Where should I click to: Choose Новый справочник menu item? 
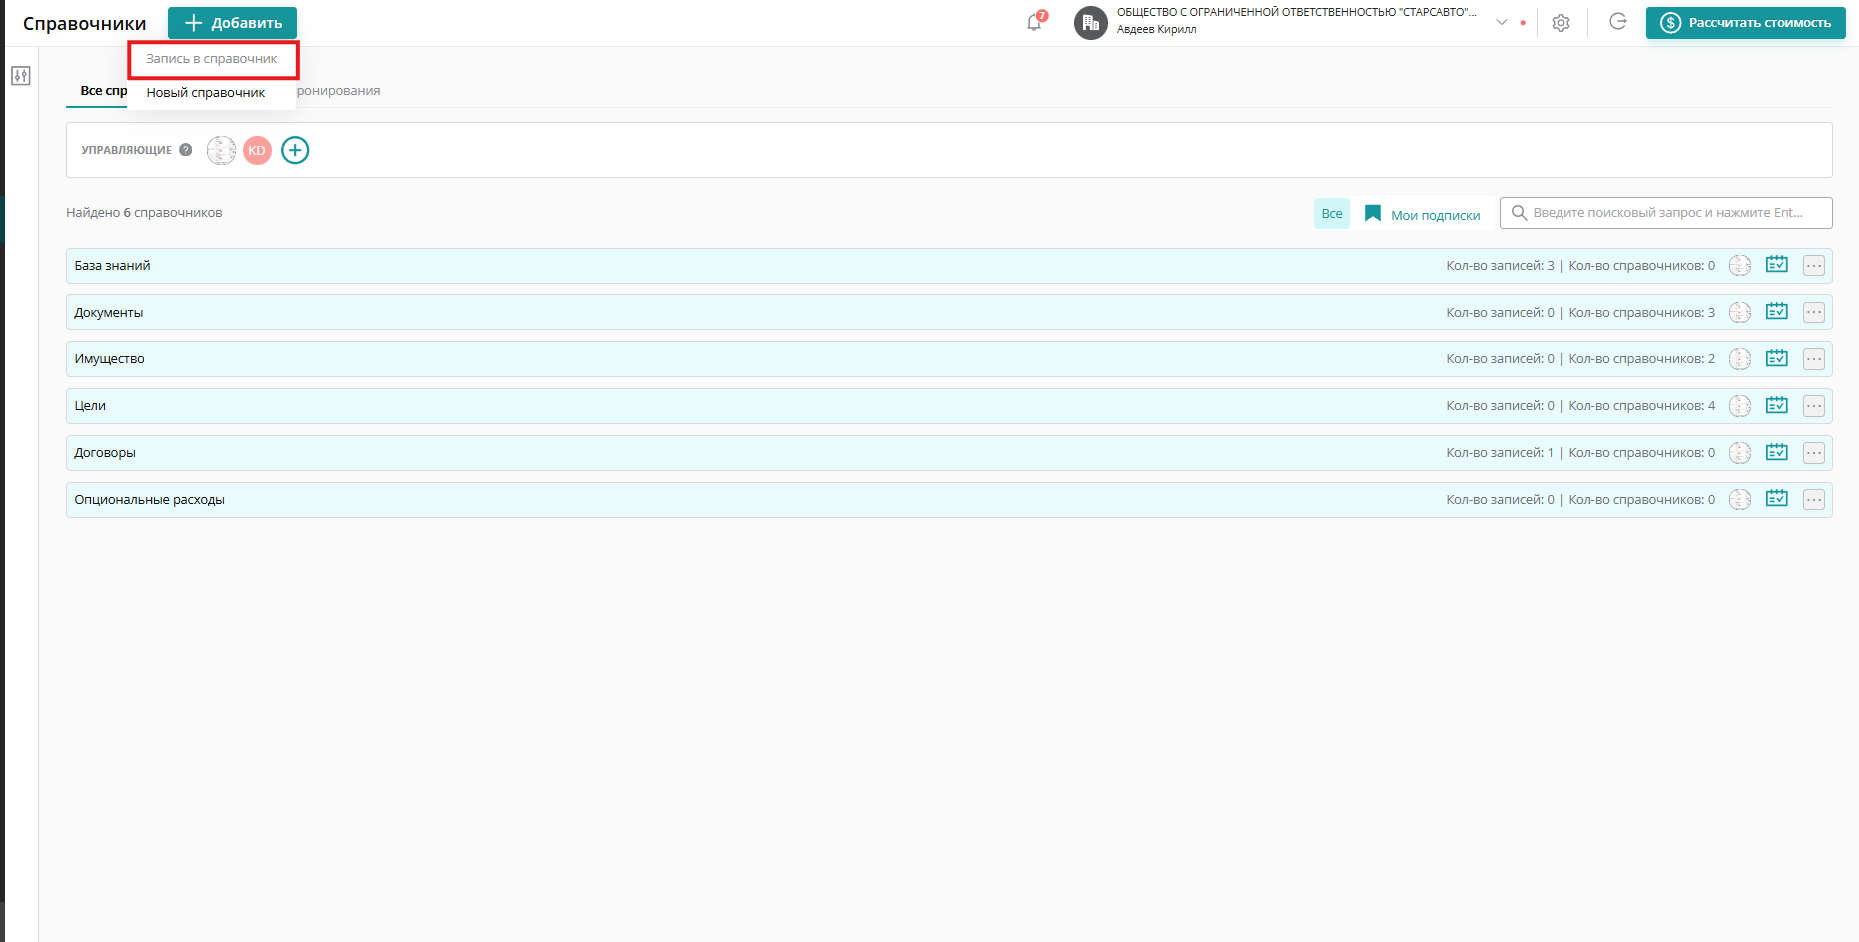point(206,93)
